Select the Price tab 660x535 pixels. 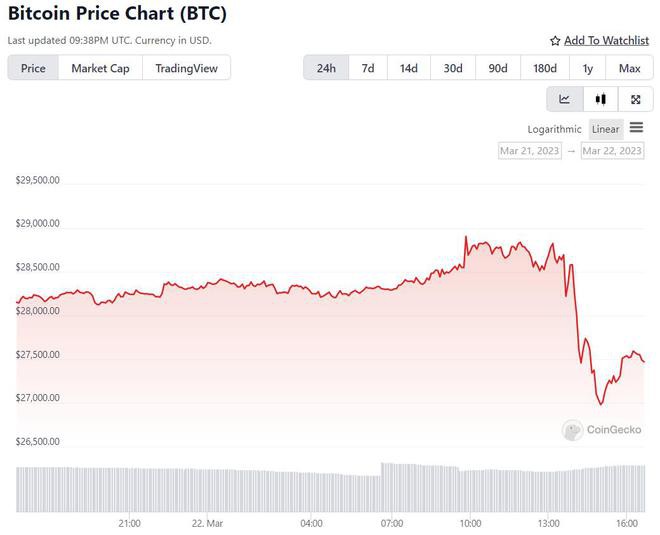click(33, 68)
